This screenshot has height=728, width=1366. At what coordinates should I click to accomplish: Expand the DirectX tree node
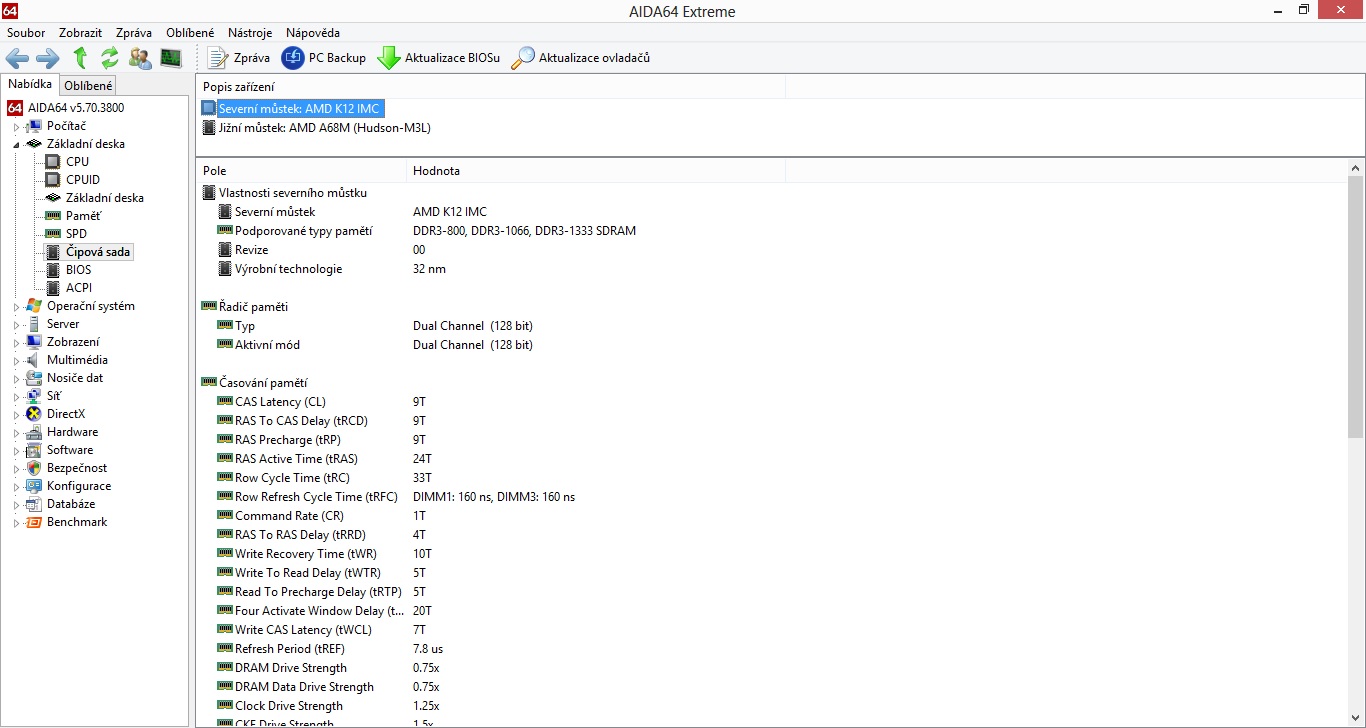(16, 415)
